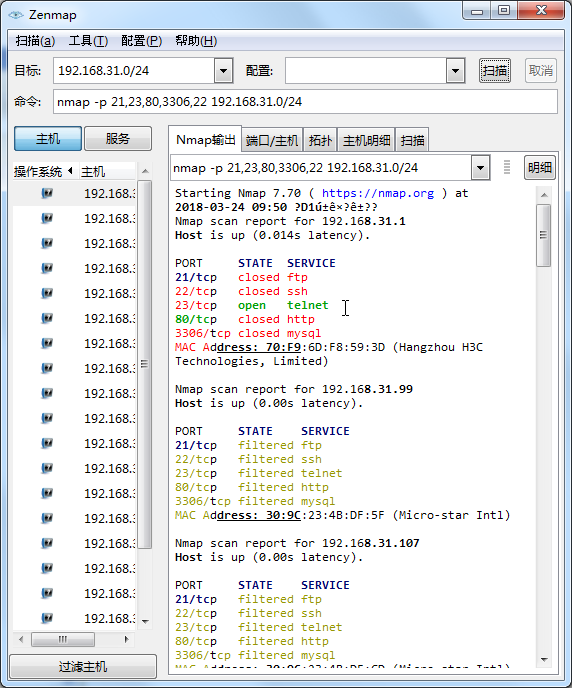Click the MAC address line for Hangzhou H3C
The width and height of the screenshot is (572, 688).
pos(329,348)
